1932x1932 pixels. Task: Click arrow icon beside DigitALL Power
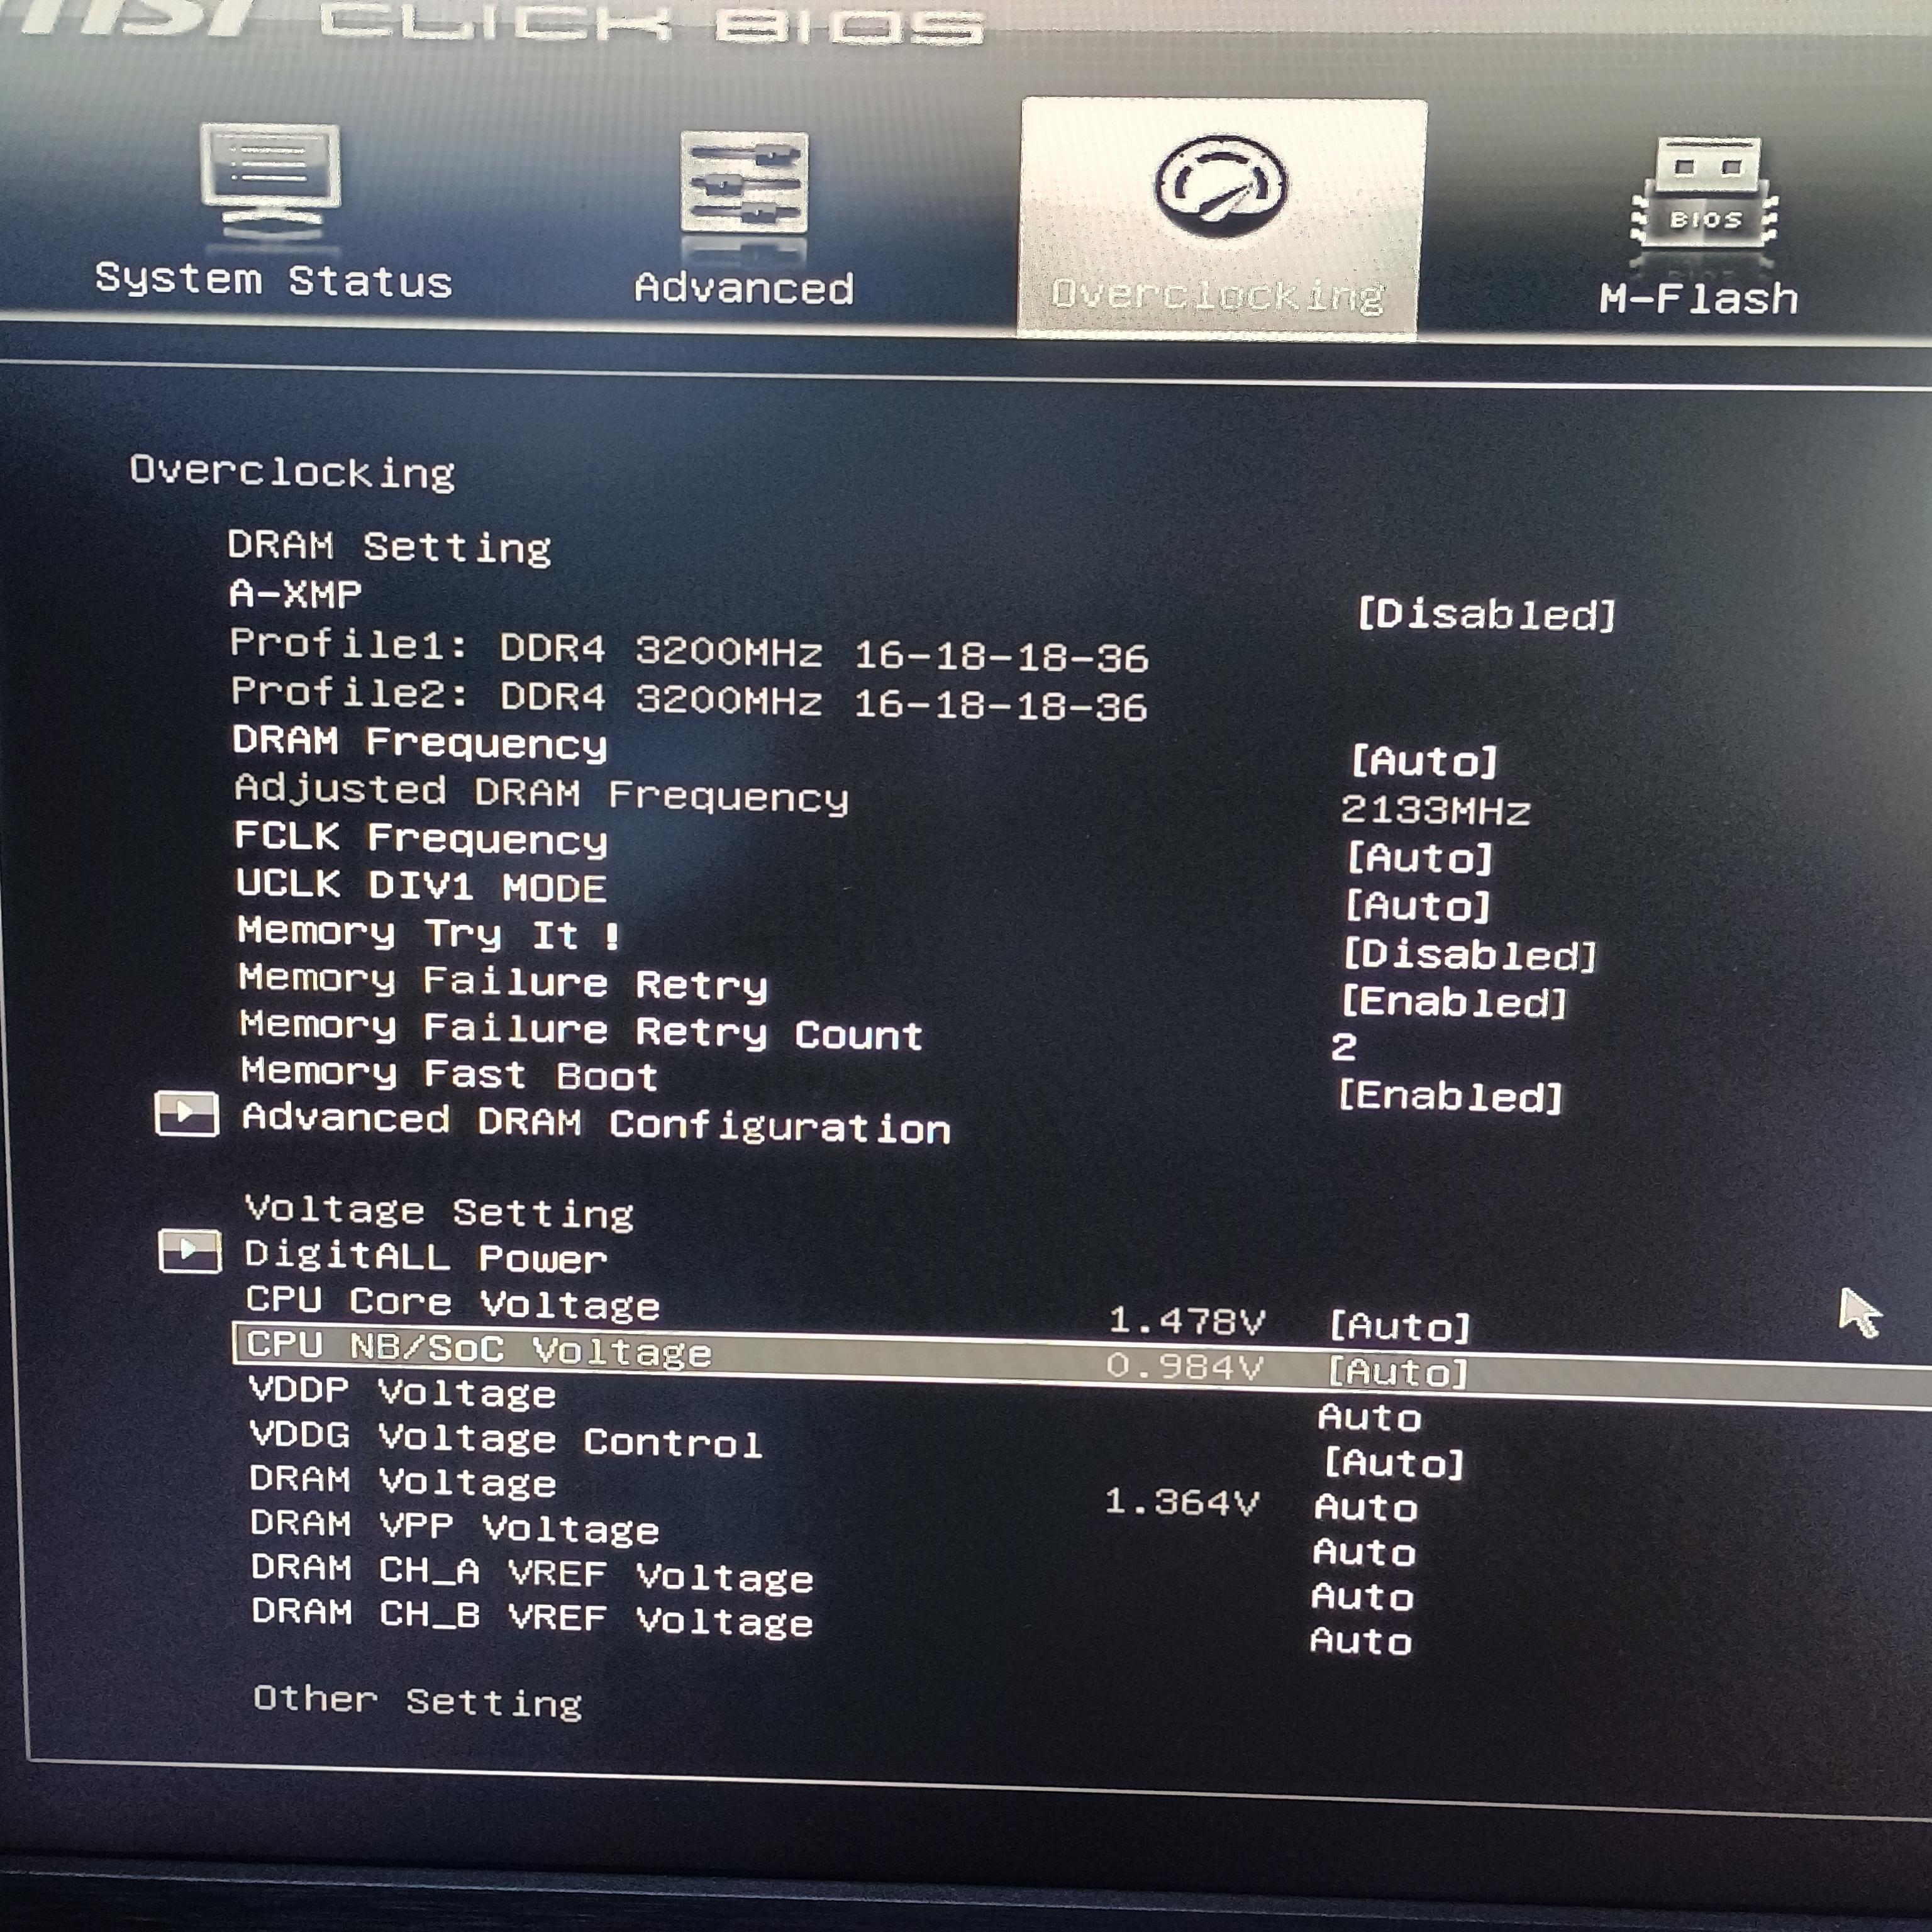190,1252
